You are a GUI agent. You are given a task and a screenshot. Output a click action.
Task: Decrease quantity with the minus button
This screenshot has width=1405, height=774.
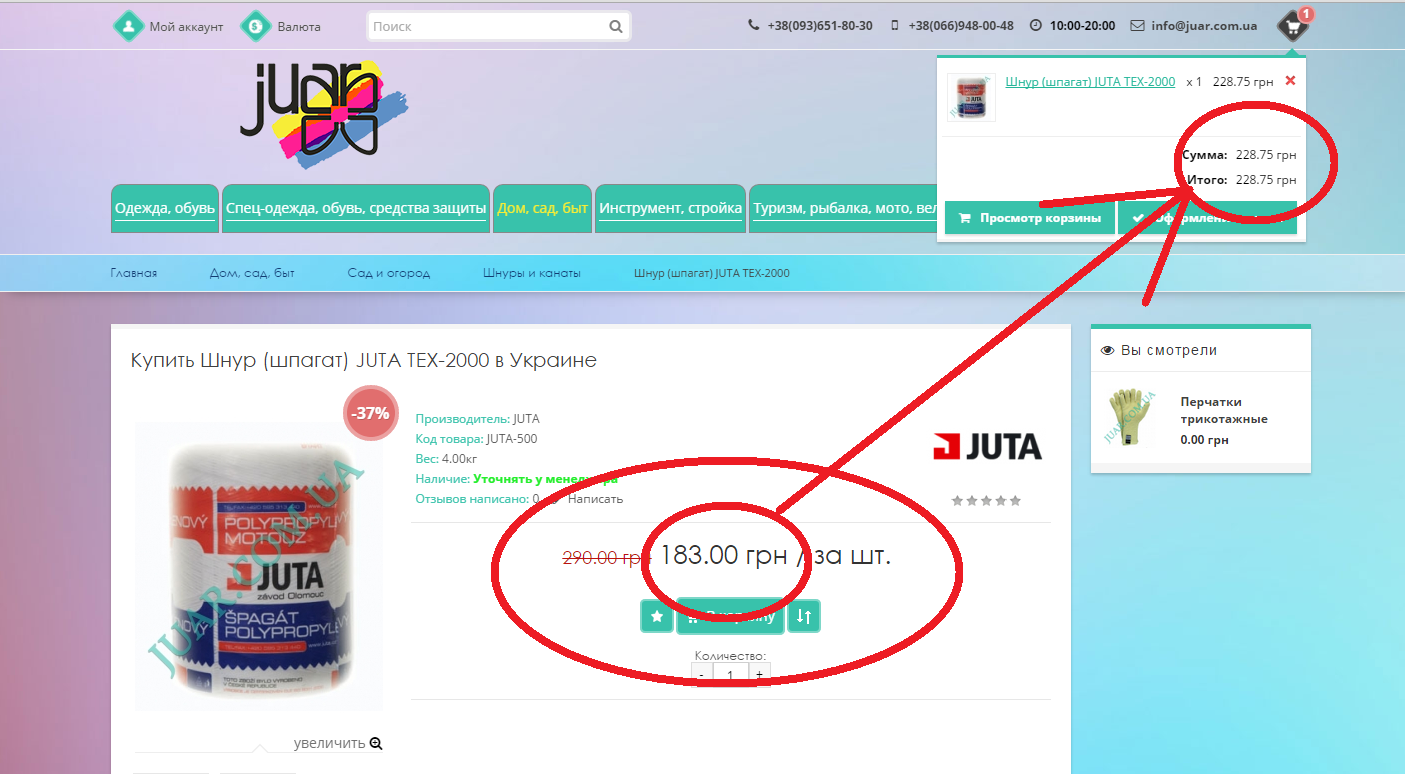tap(701, 675)
